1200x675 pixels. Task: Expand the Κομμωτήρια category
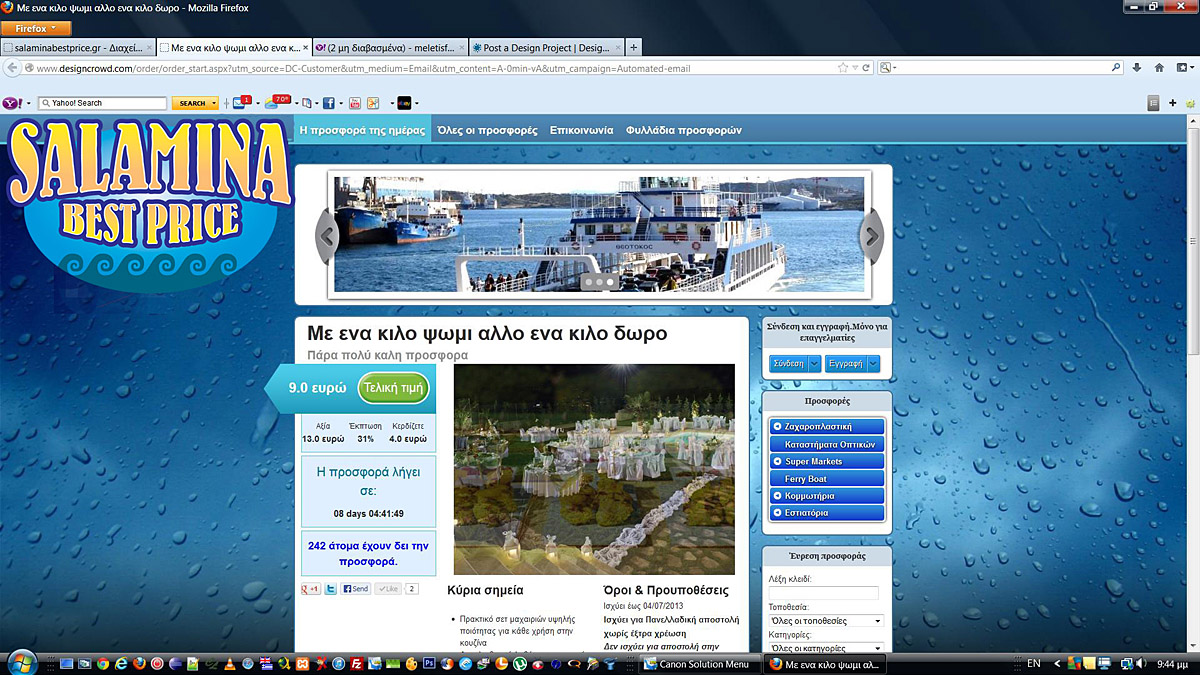click(777, 496)
